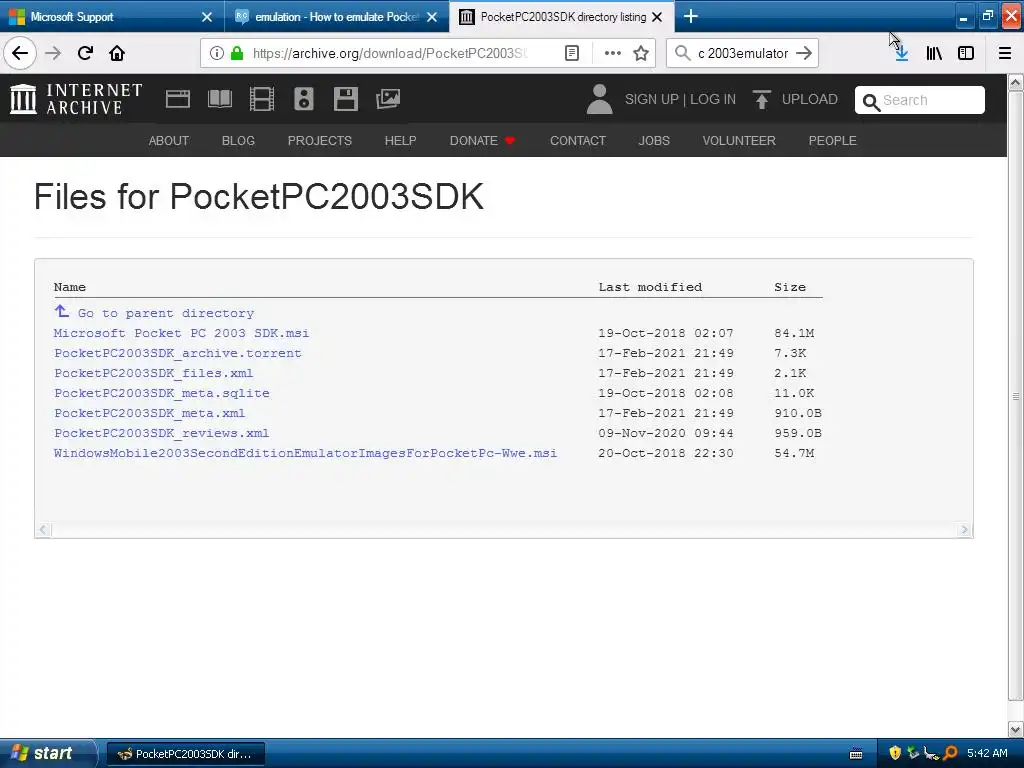The height and width of the screenshot is (768, 1024).
Task: Click the 5:42 AM clock
Action: (x=987, y=753)
